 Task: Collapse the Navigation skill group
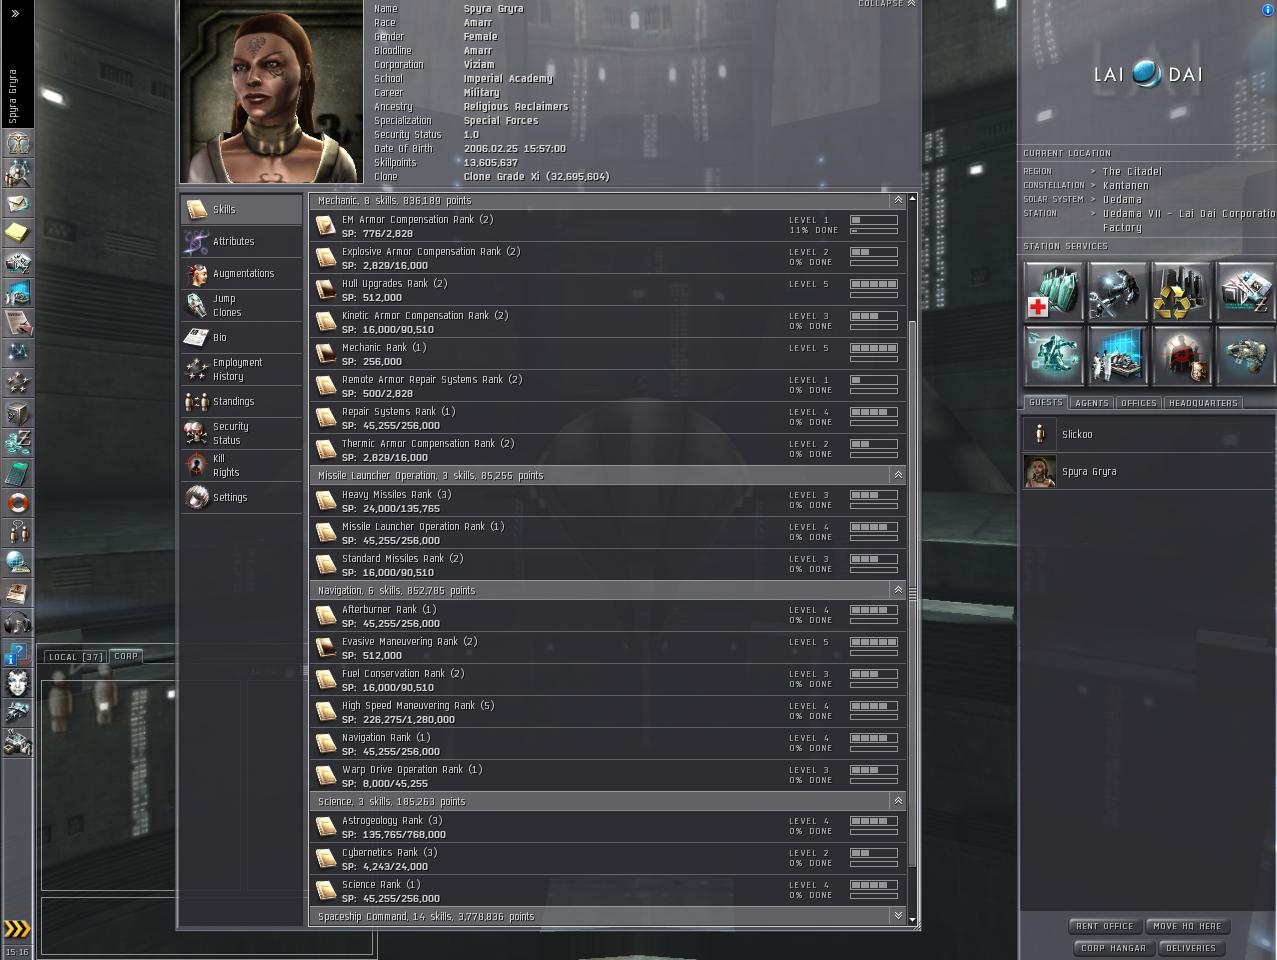pos(898,590)
